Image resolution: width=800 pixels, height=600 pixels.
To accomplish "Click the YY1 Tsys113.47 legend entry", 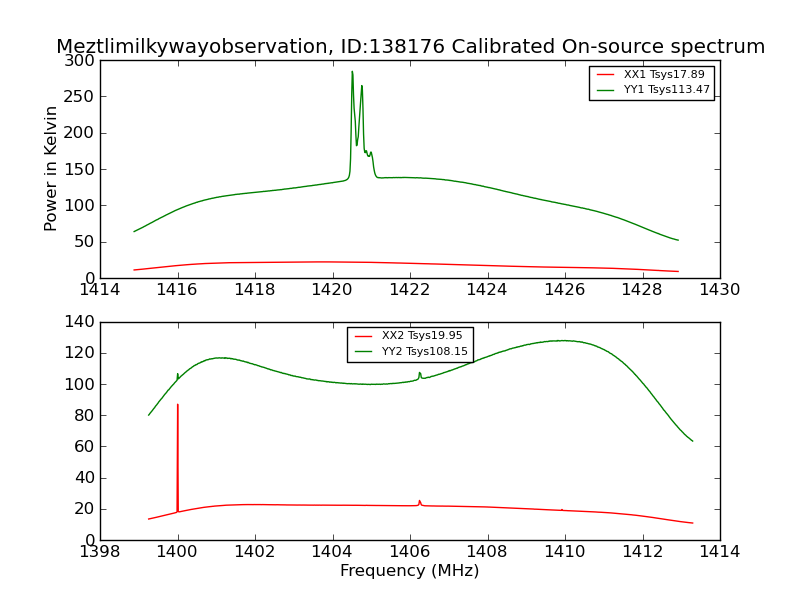I will pos(653,90).
